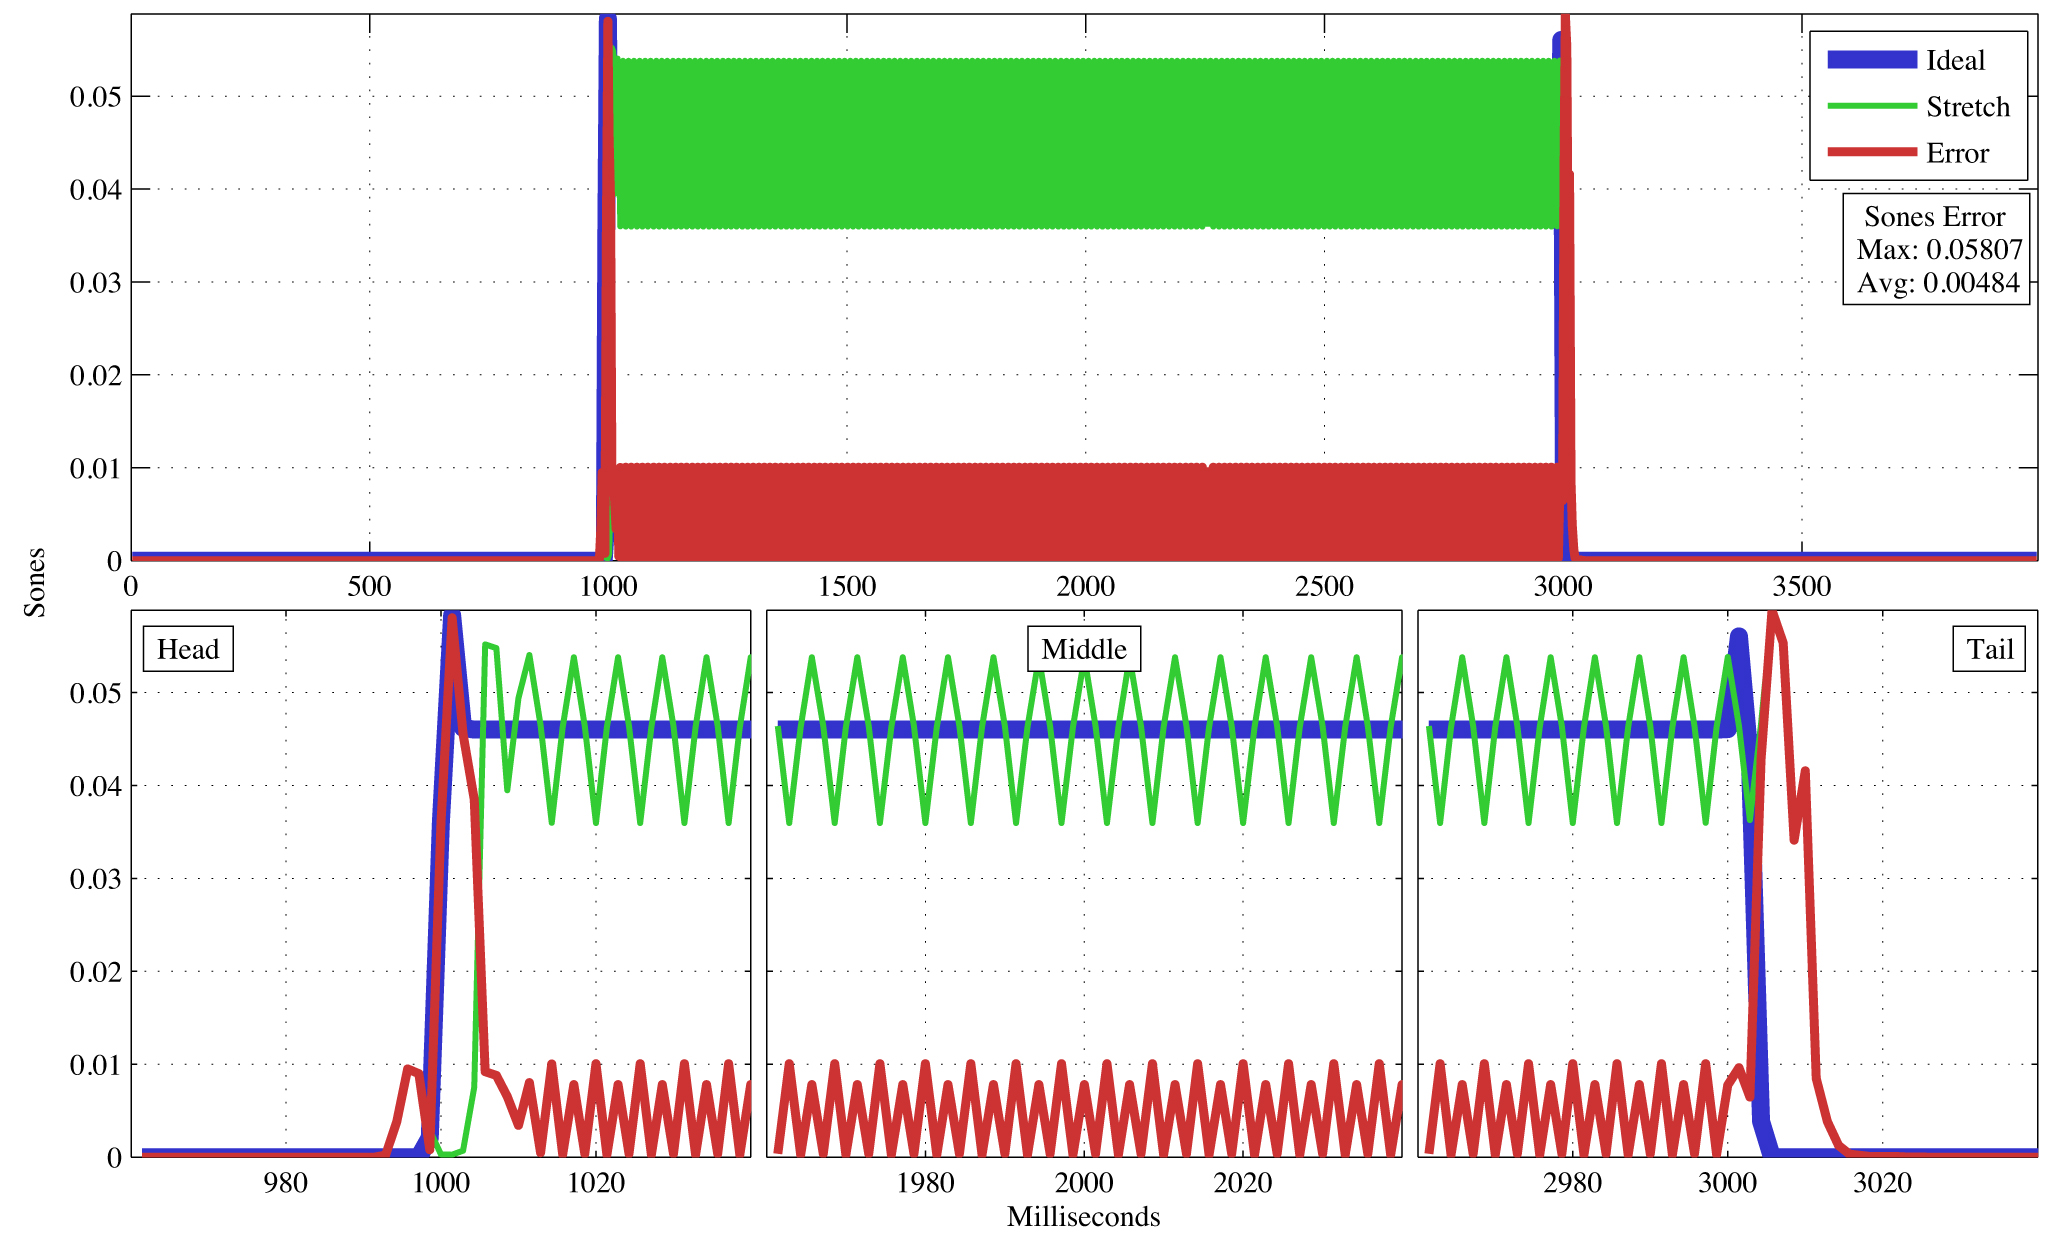Viewport: 2048px width, 1258px height.
Task: Click the 3020 tick in Tail plot
Action: tap(1882, 1183)
